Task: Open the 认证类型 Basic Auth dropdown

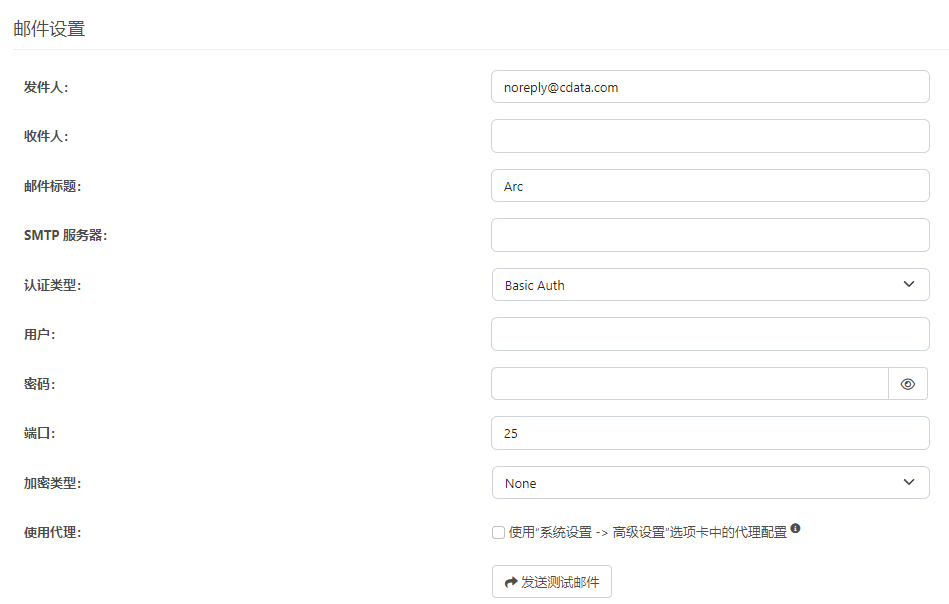Action: pos(710,285)
